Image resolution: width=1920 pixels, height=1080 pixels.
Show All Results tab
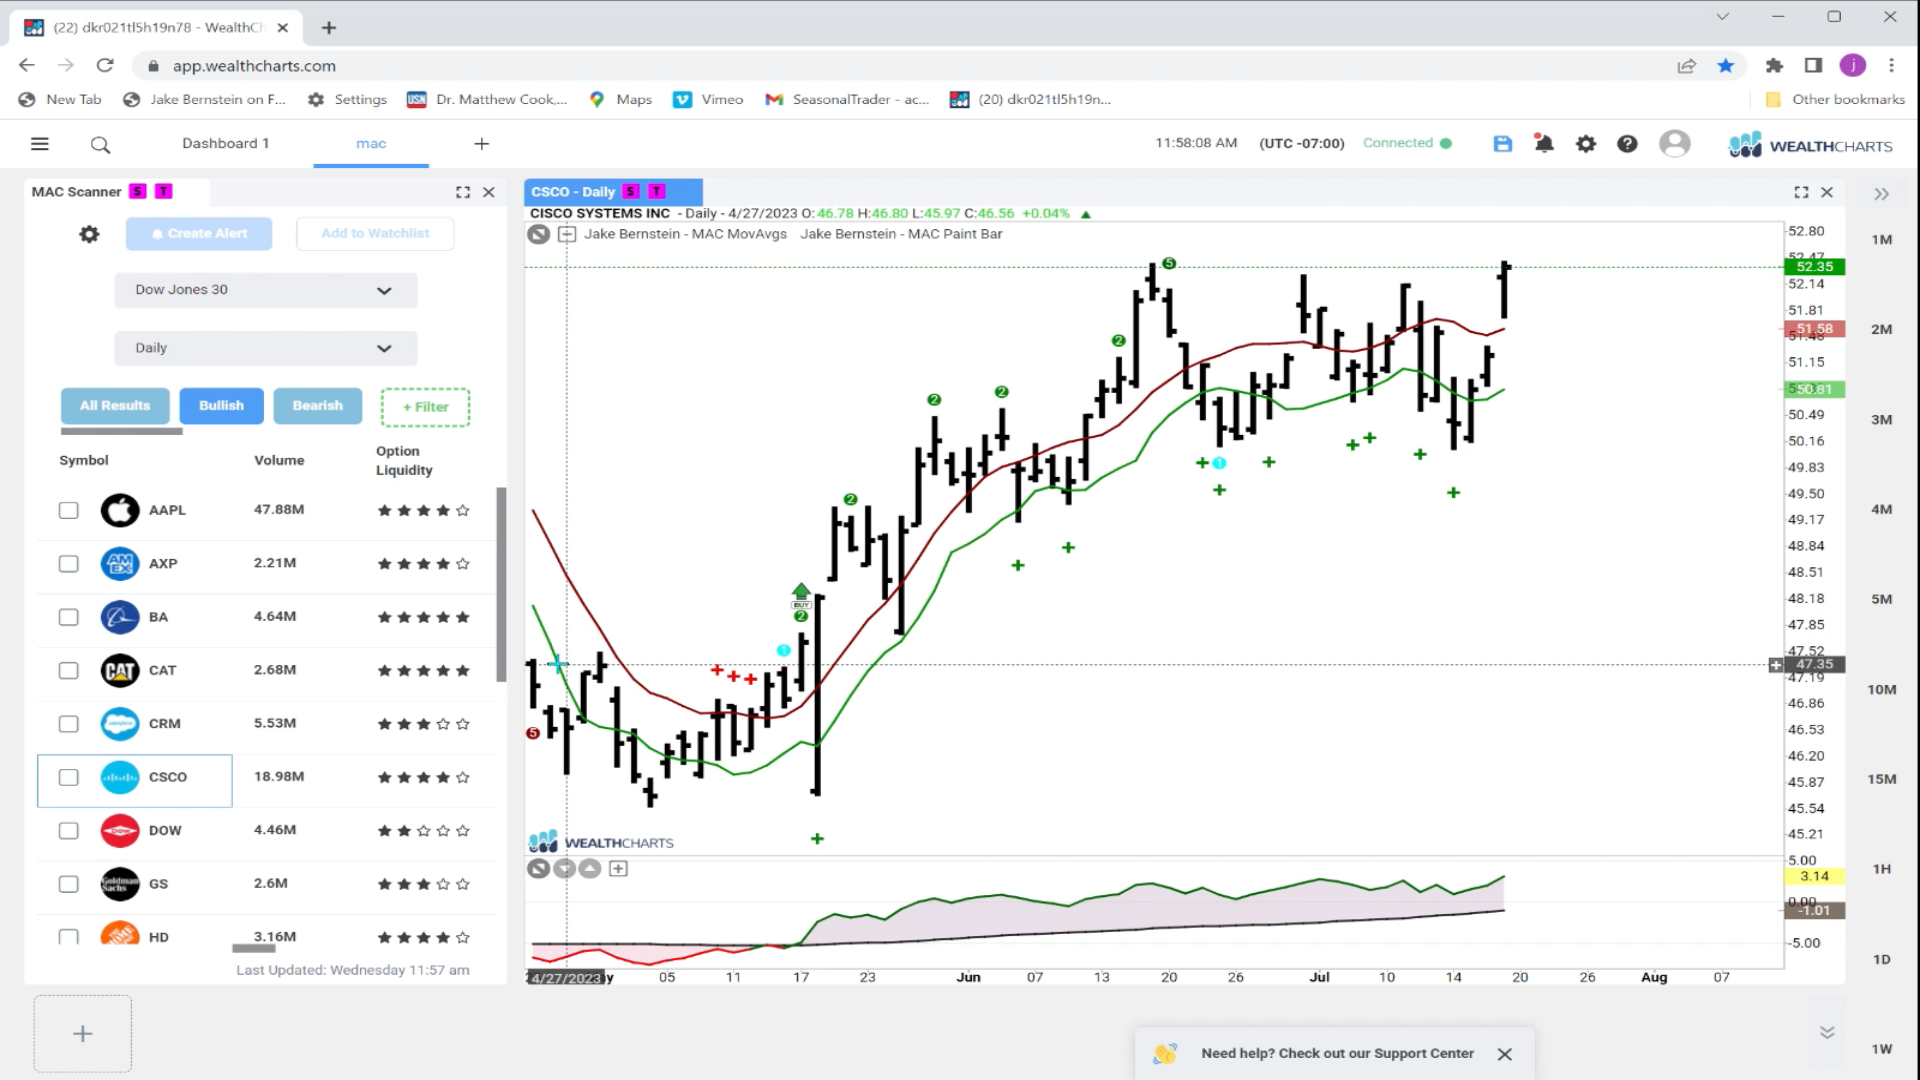(115, 406)
